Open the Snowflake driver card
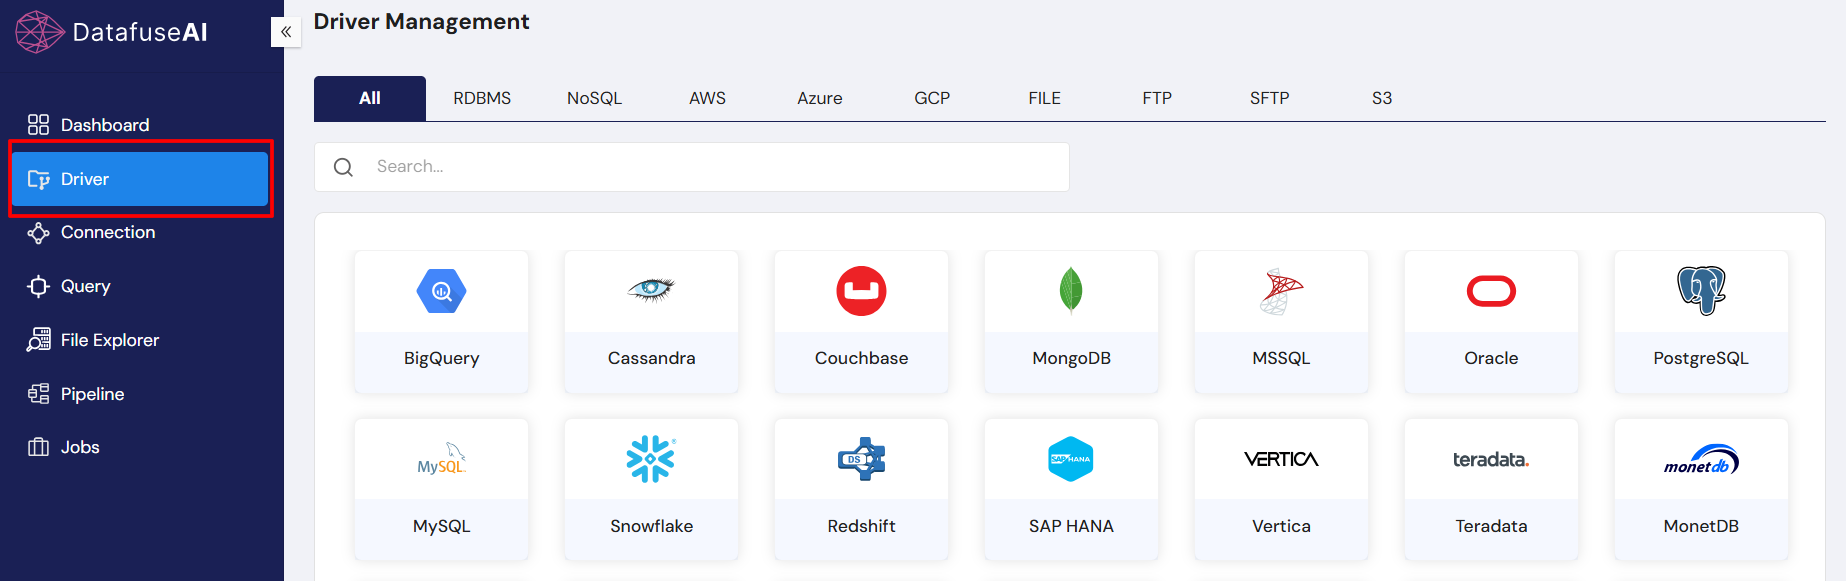1846x581 pixels. (651, 490)
